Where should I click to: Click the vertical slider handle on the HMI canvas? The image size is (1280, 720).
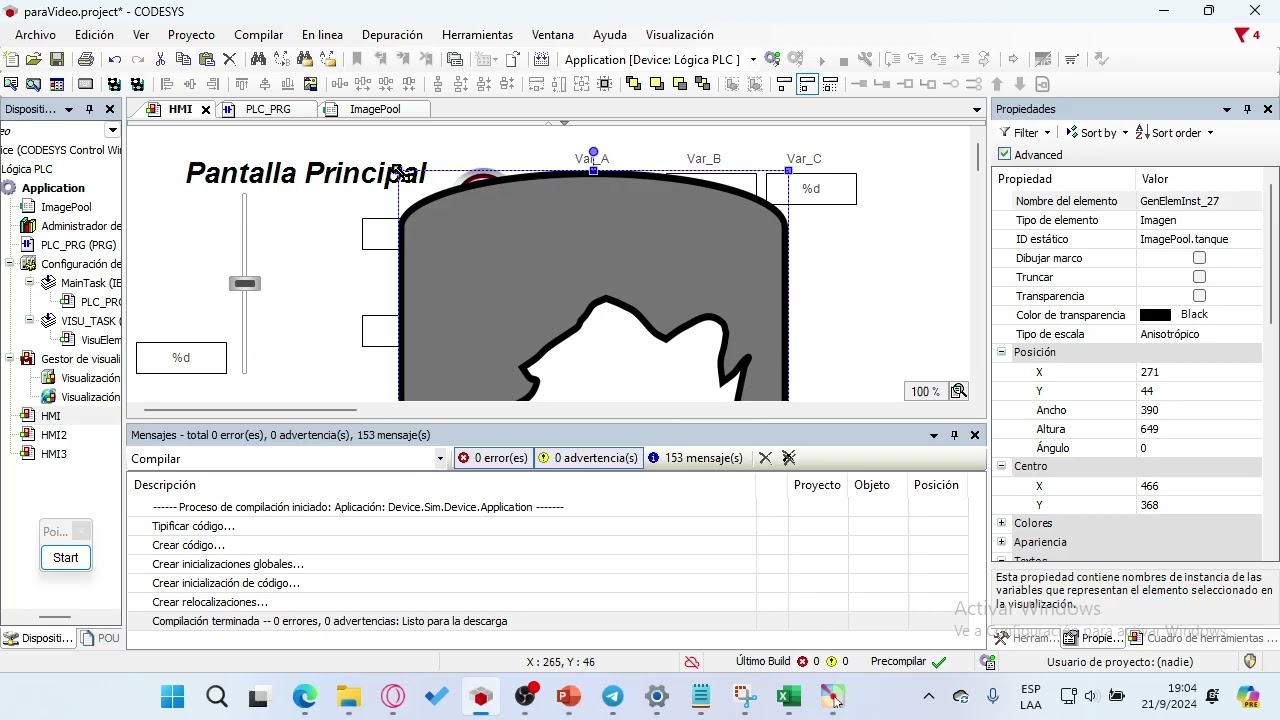click(x=245, y=284)
